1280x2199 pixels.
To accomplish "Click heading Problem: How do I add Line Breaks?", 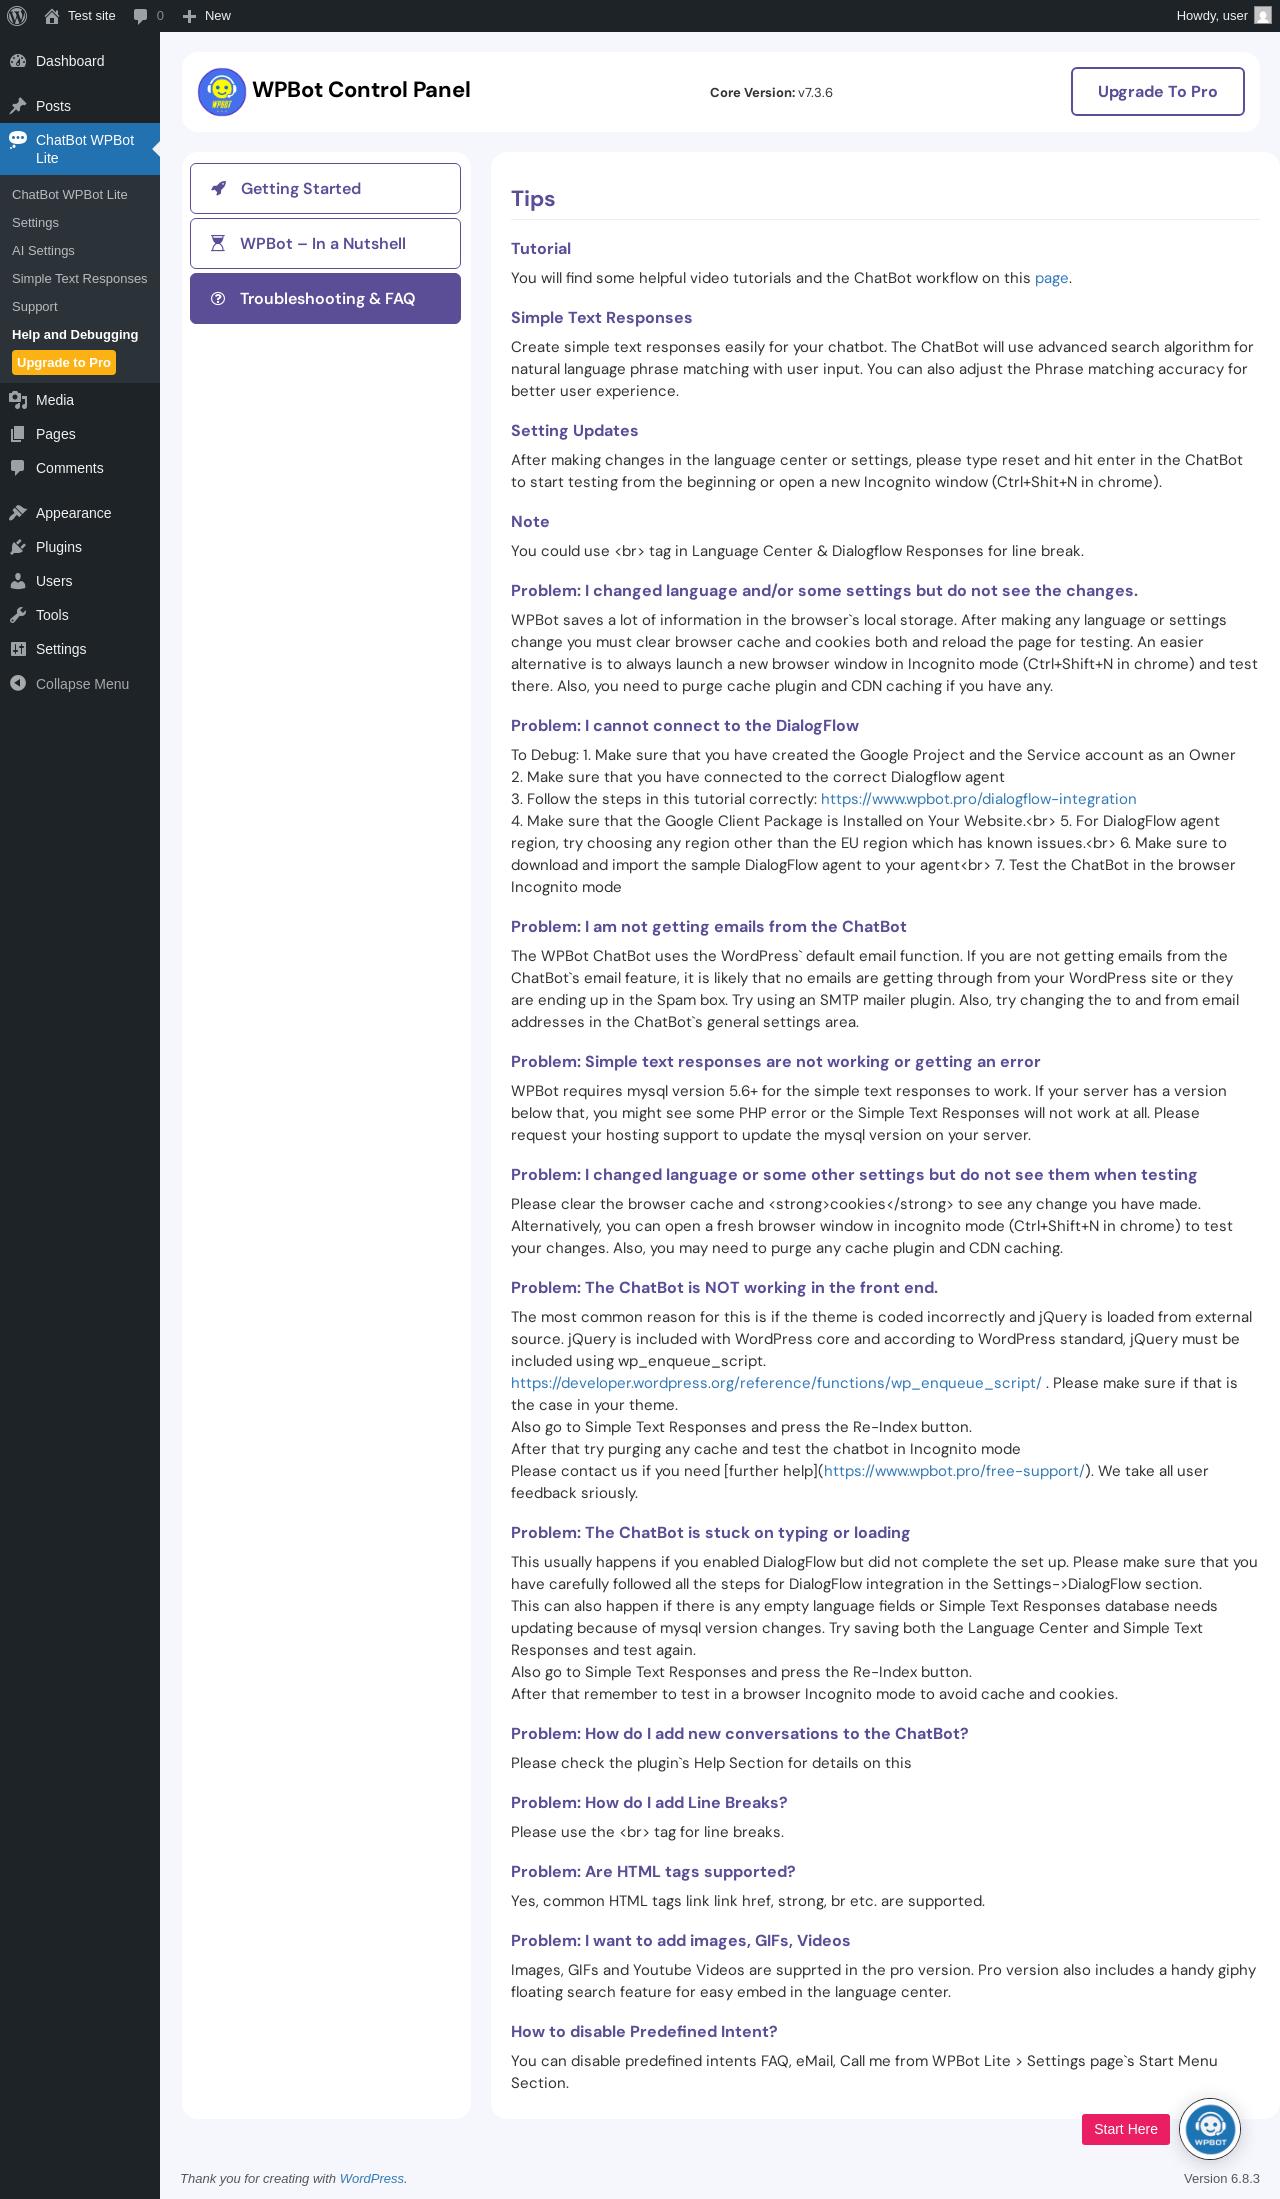I will click(x=649, y=1803).
